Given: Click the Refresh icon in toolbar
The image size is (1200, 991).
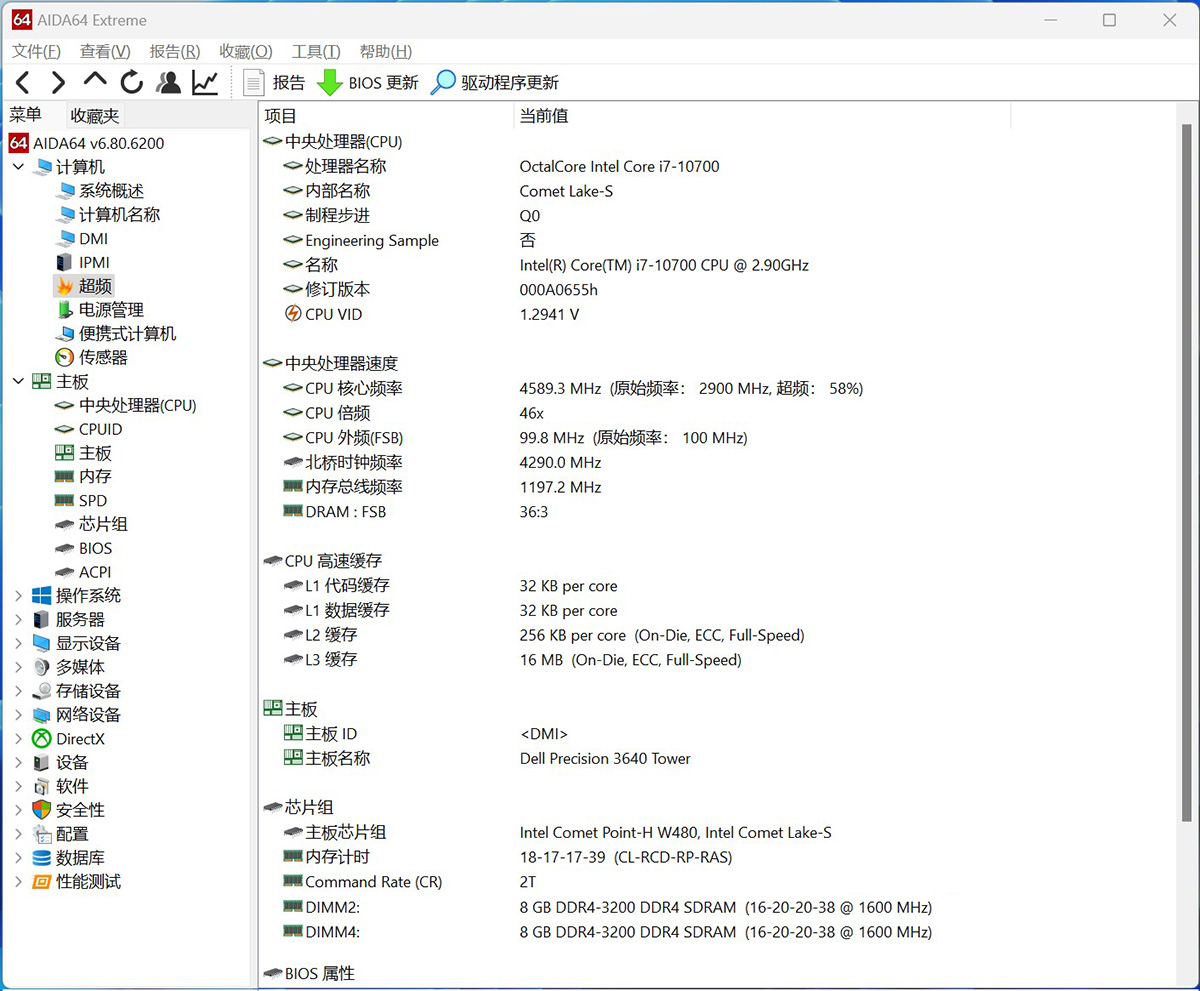Looking at the screenshot, I should coord(132,83).
